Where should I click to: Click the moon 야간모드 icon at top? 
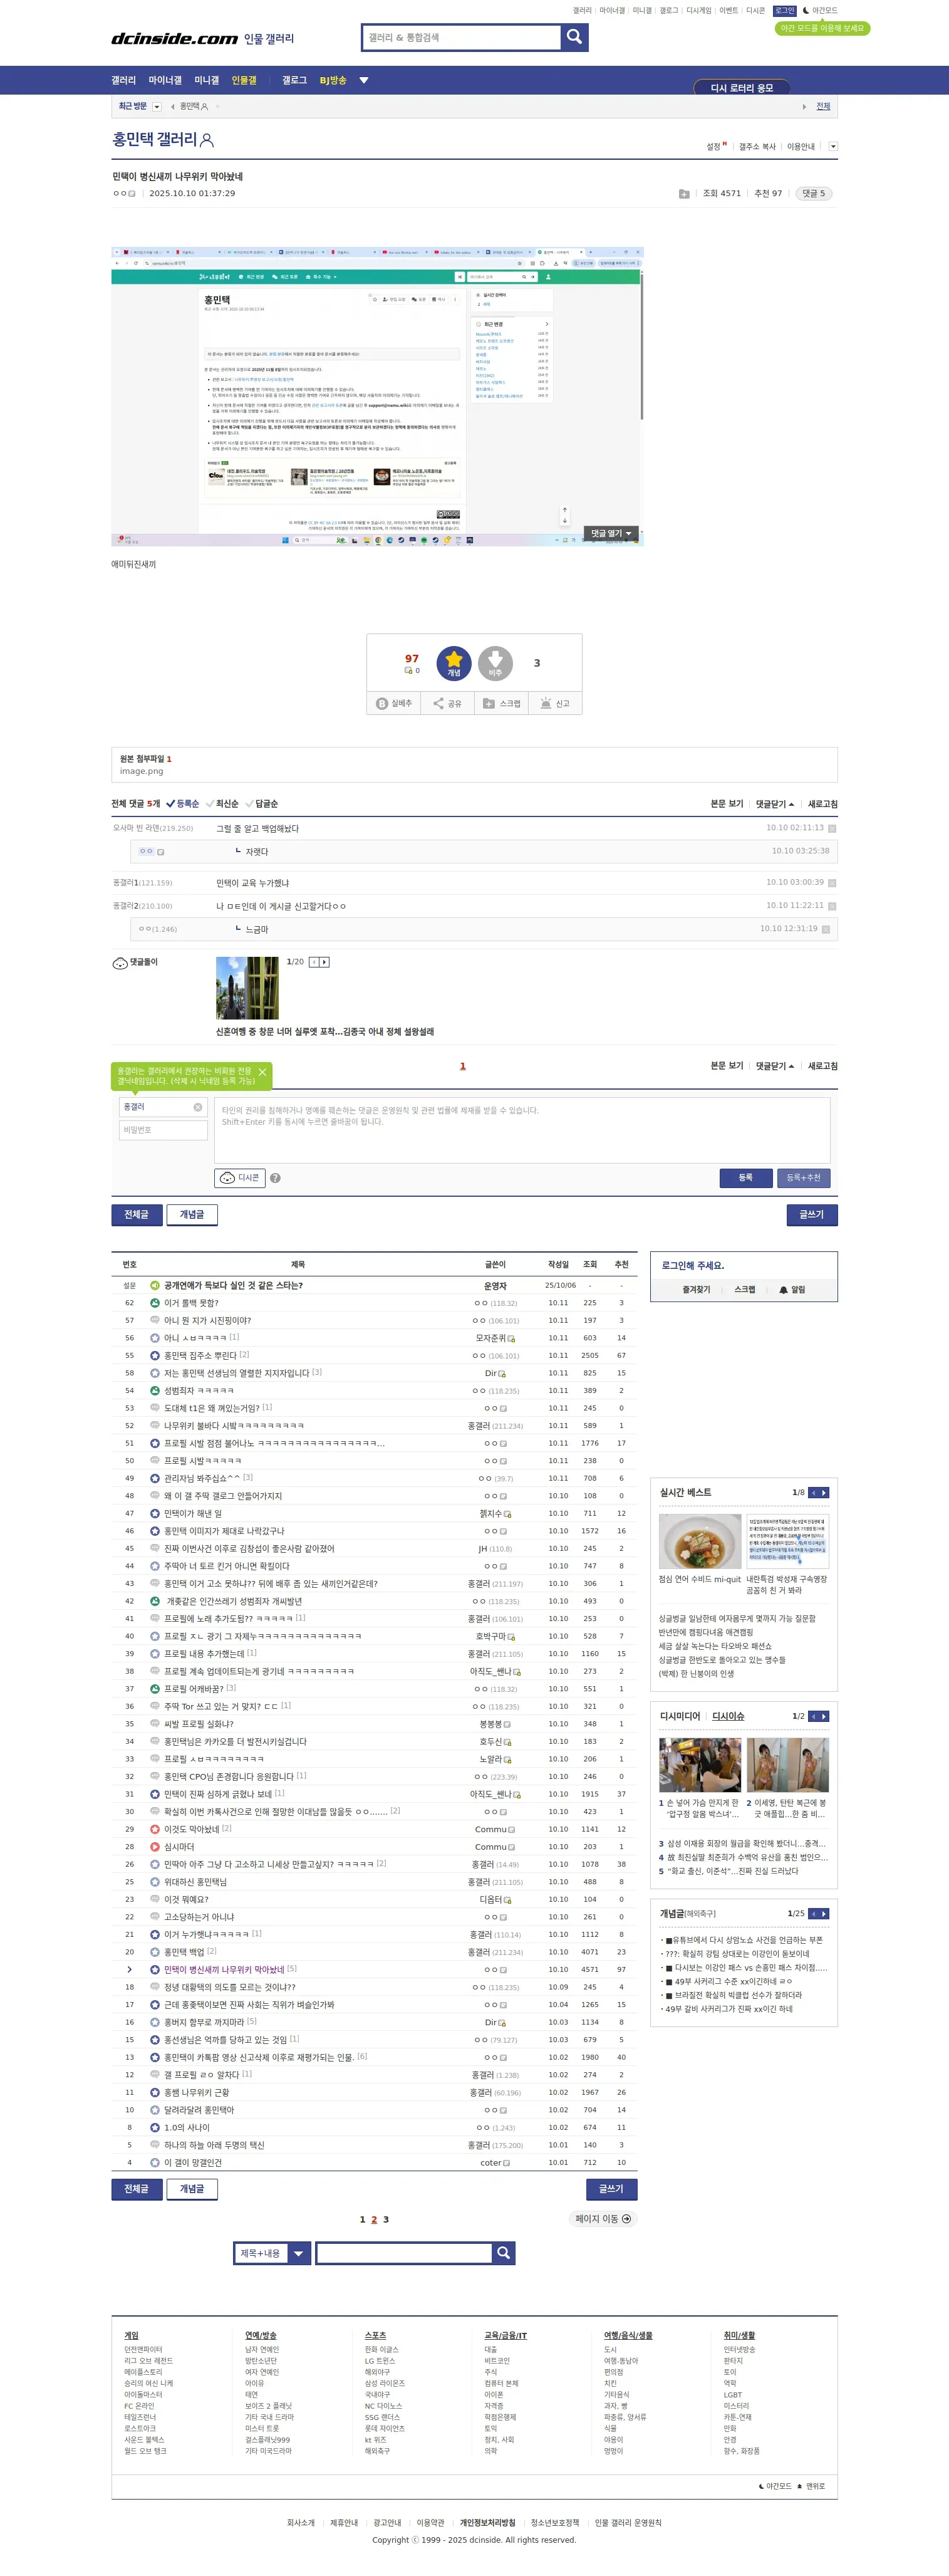pos(806,10)
